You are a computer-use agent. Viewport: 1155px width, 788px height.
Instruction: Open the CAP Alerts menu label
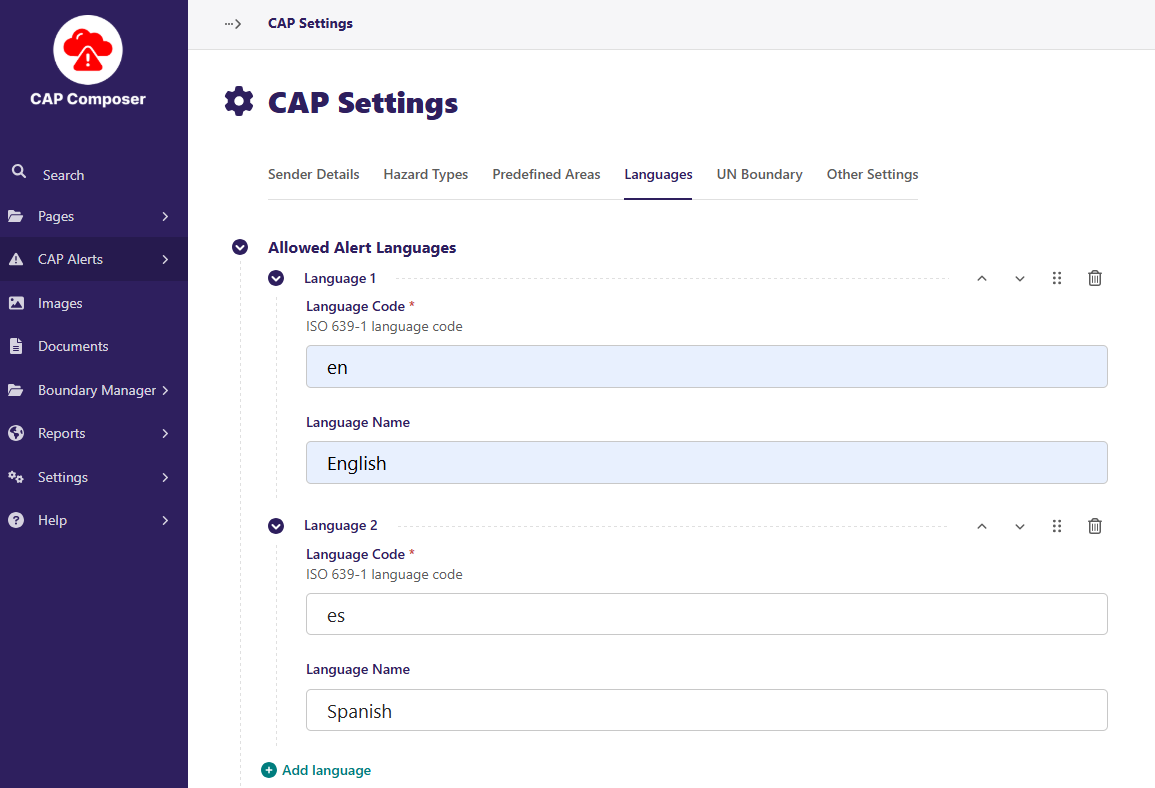[x=71, y=259]
